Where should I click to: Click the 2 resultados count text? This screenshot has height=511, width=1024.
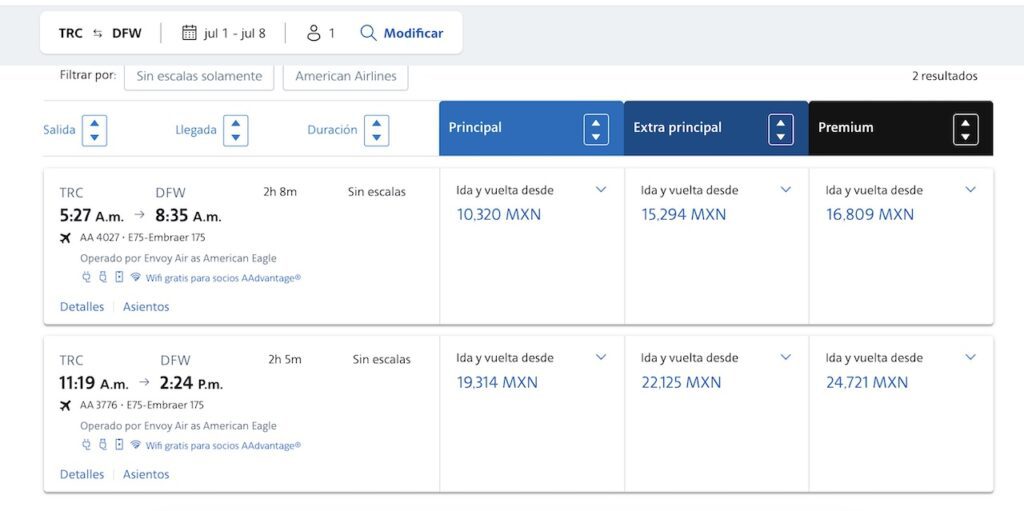945,76
